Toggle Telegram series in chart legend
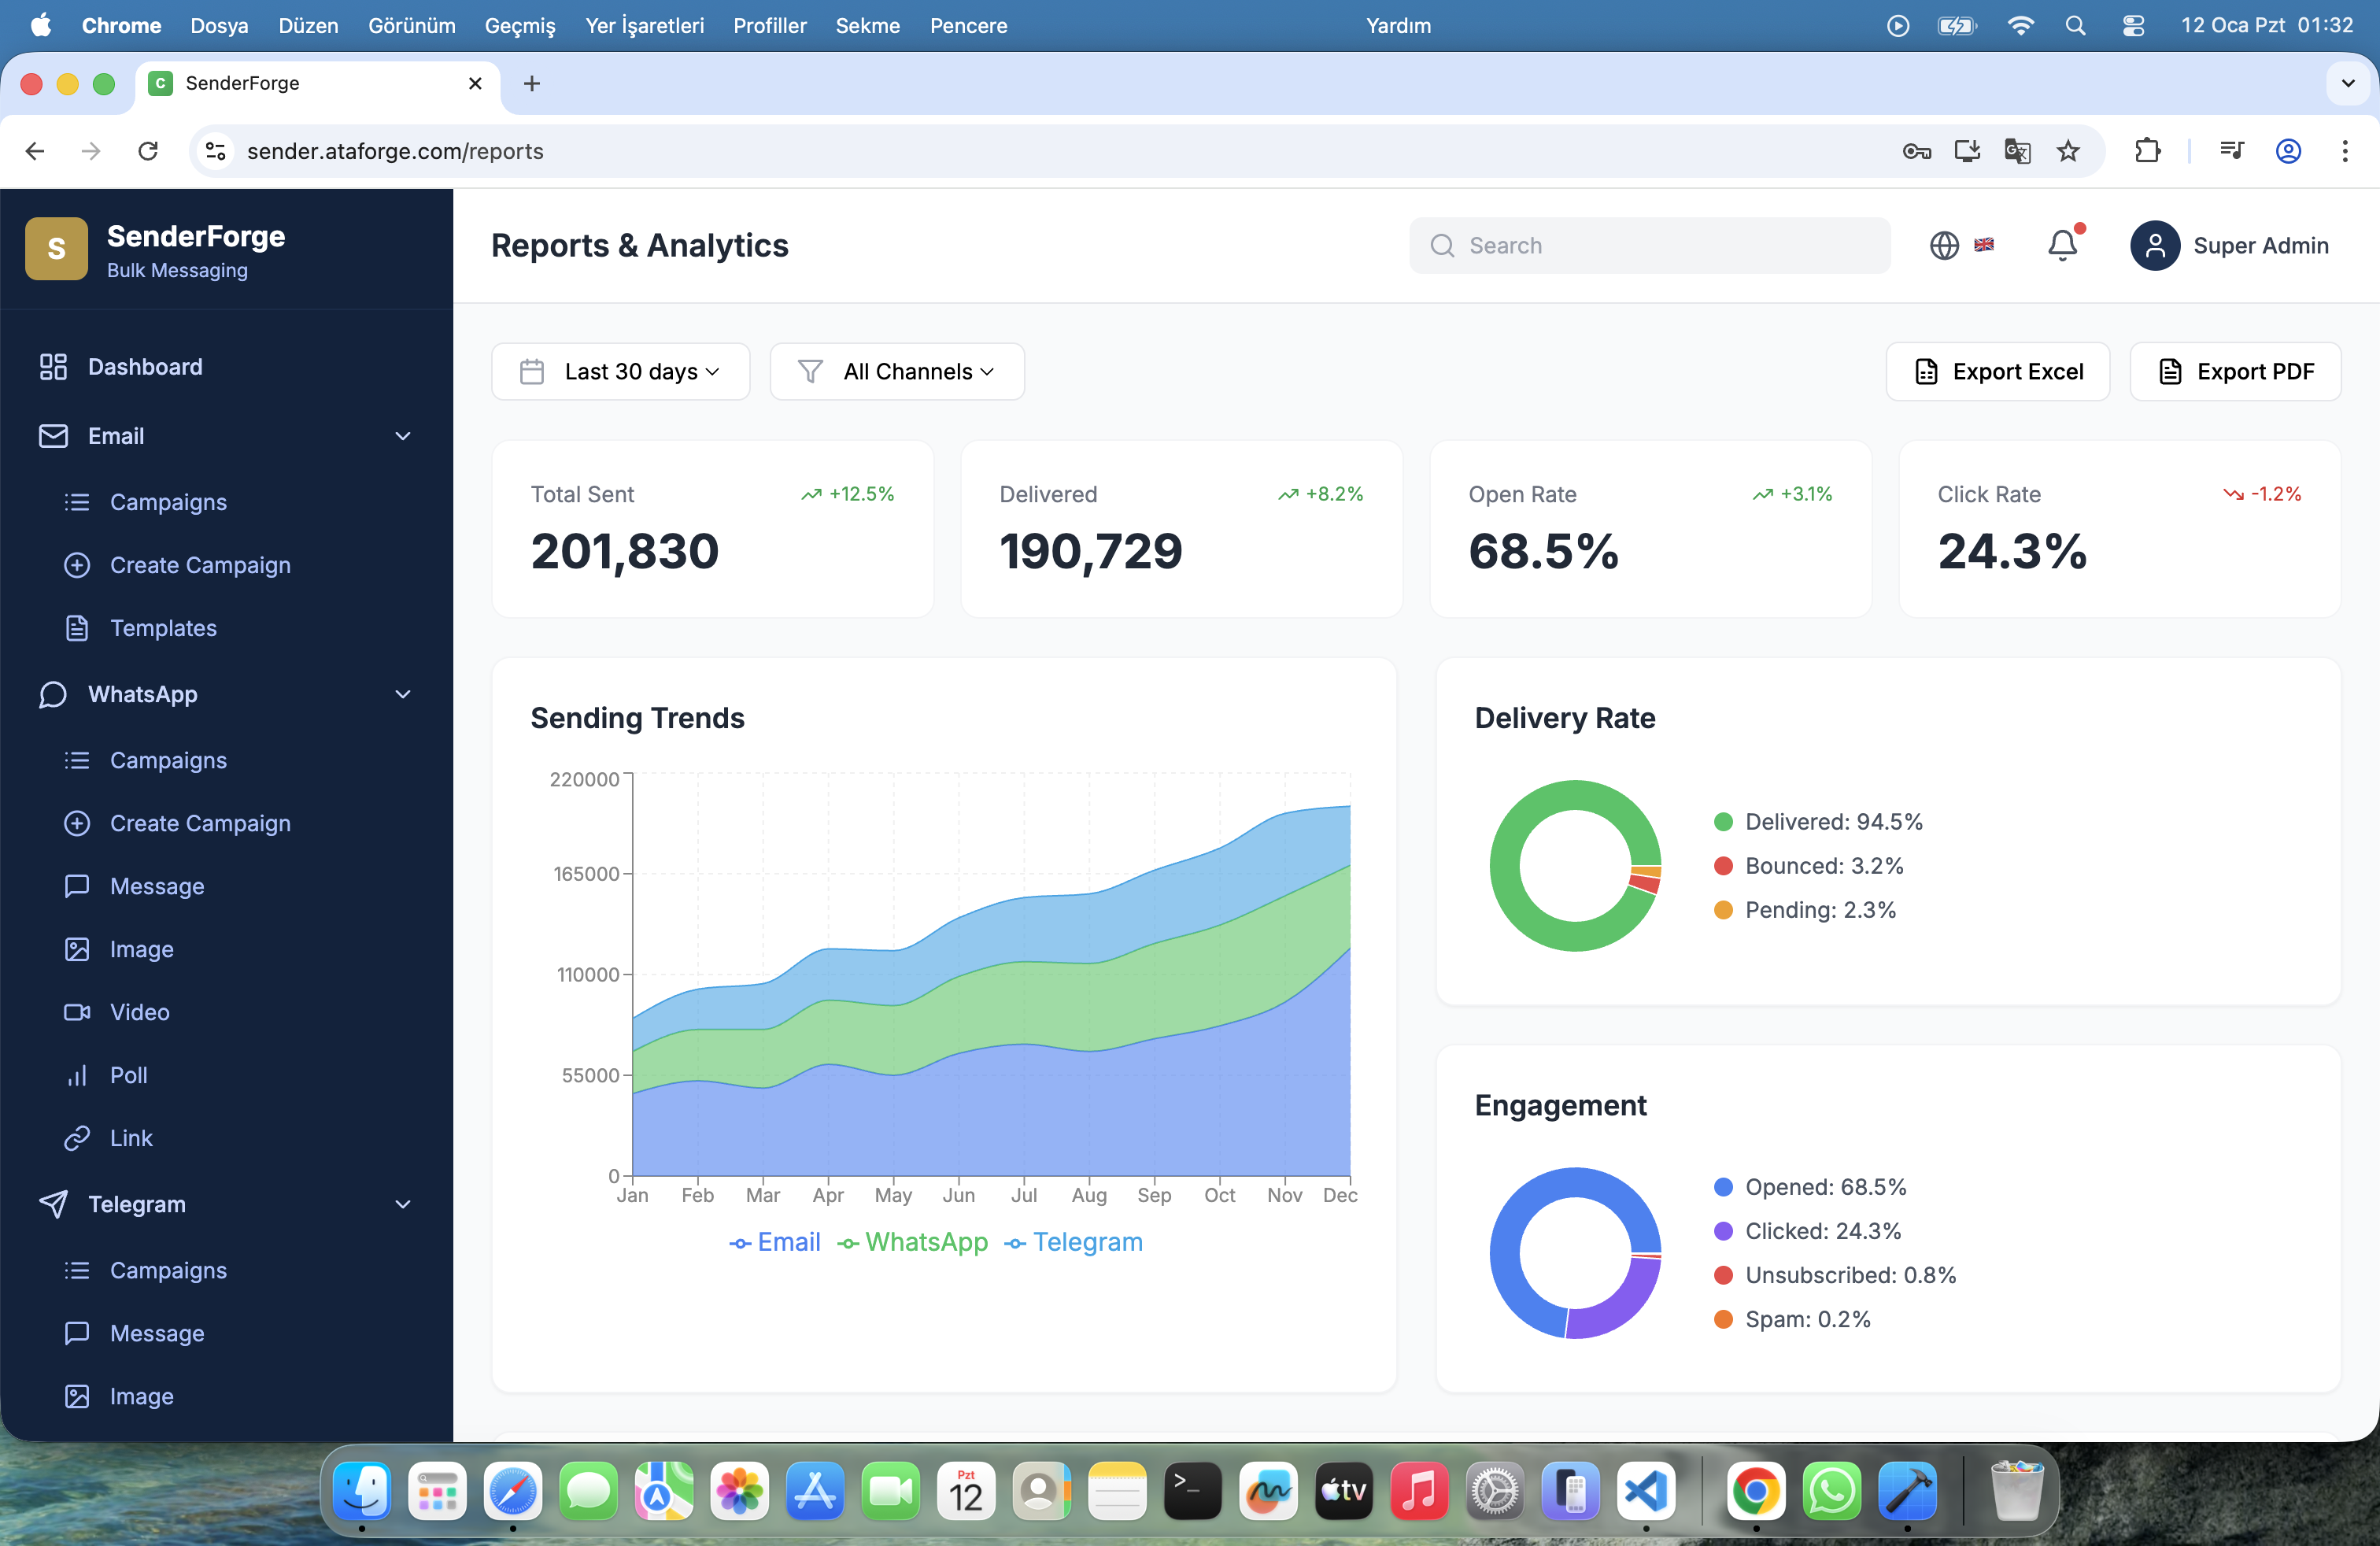This screenshot has height=1546, width=2380. point(1073,1242)
